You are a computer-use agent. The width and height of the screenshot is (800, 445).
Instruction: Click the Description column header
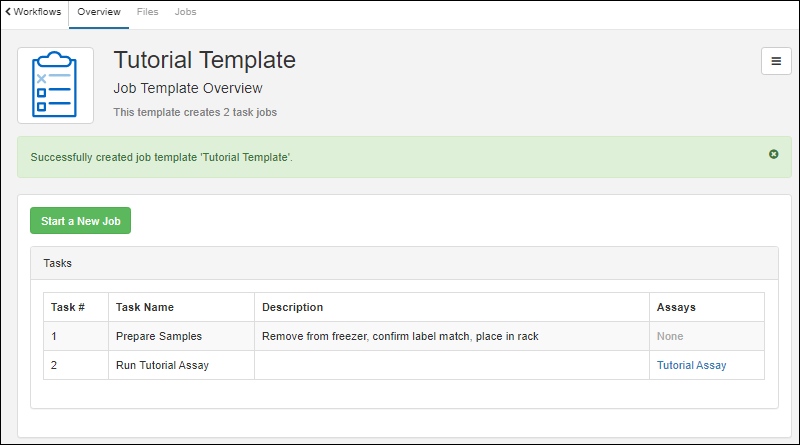pyautogui.click(x=292, y=307)
